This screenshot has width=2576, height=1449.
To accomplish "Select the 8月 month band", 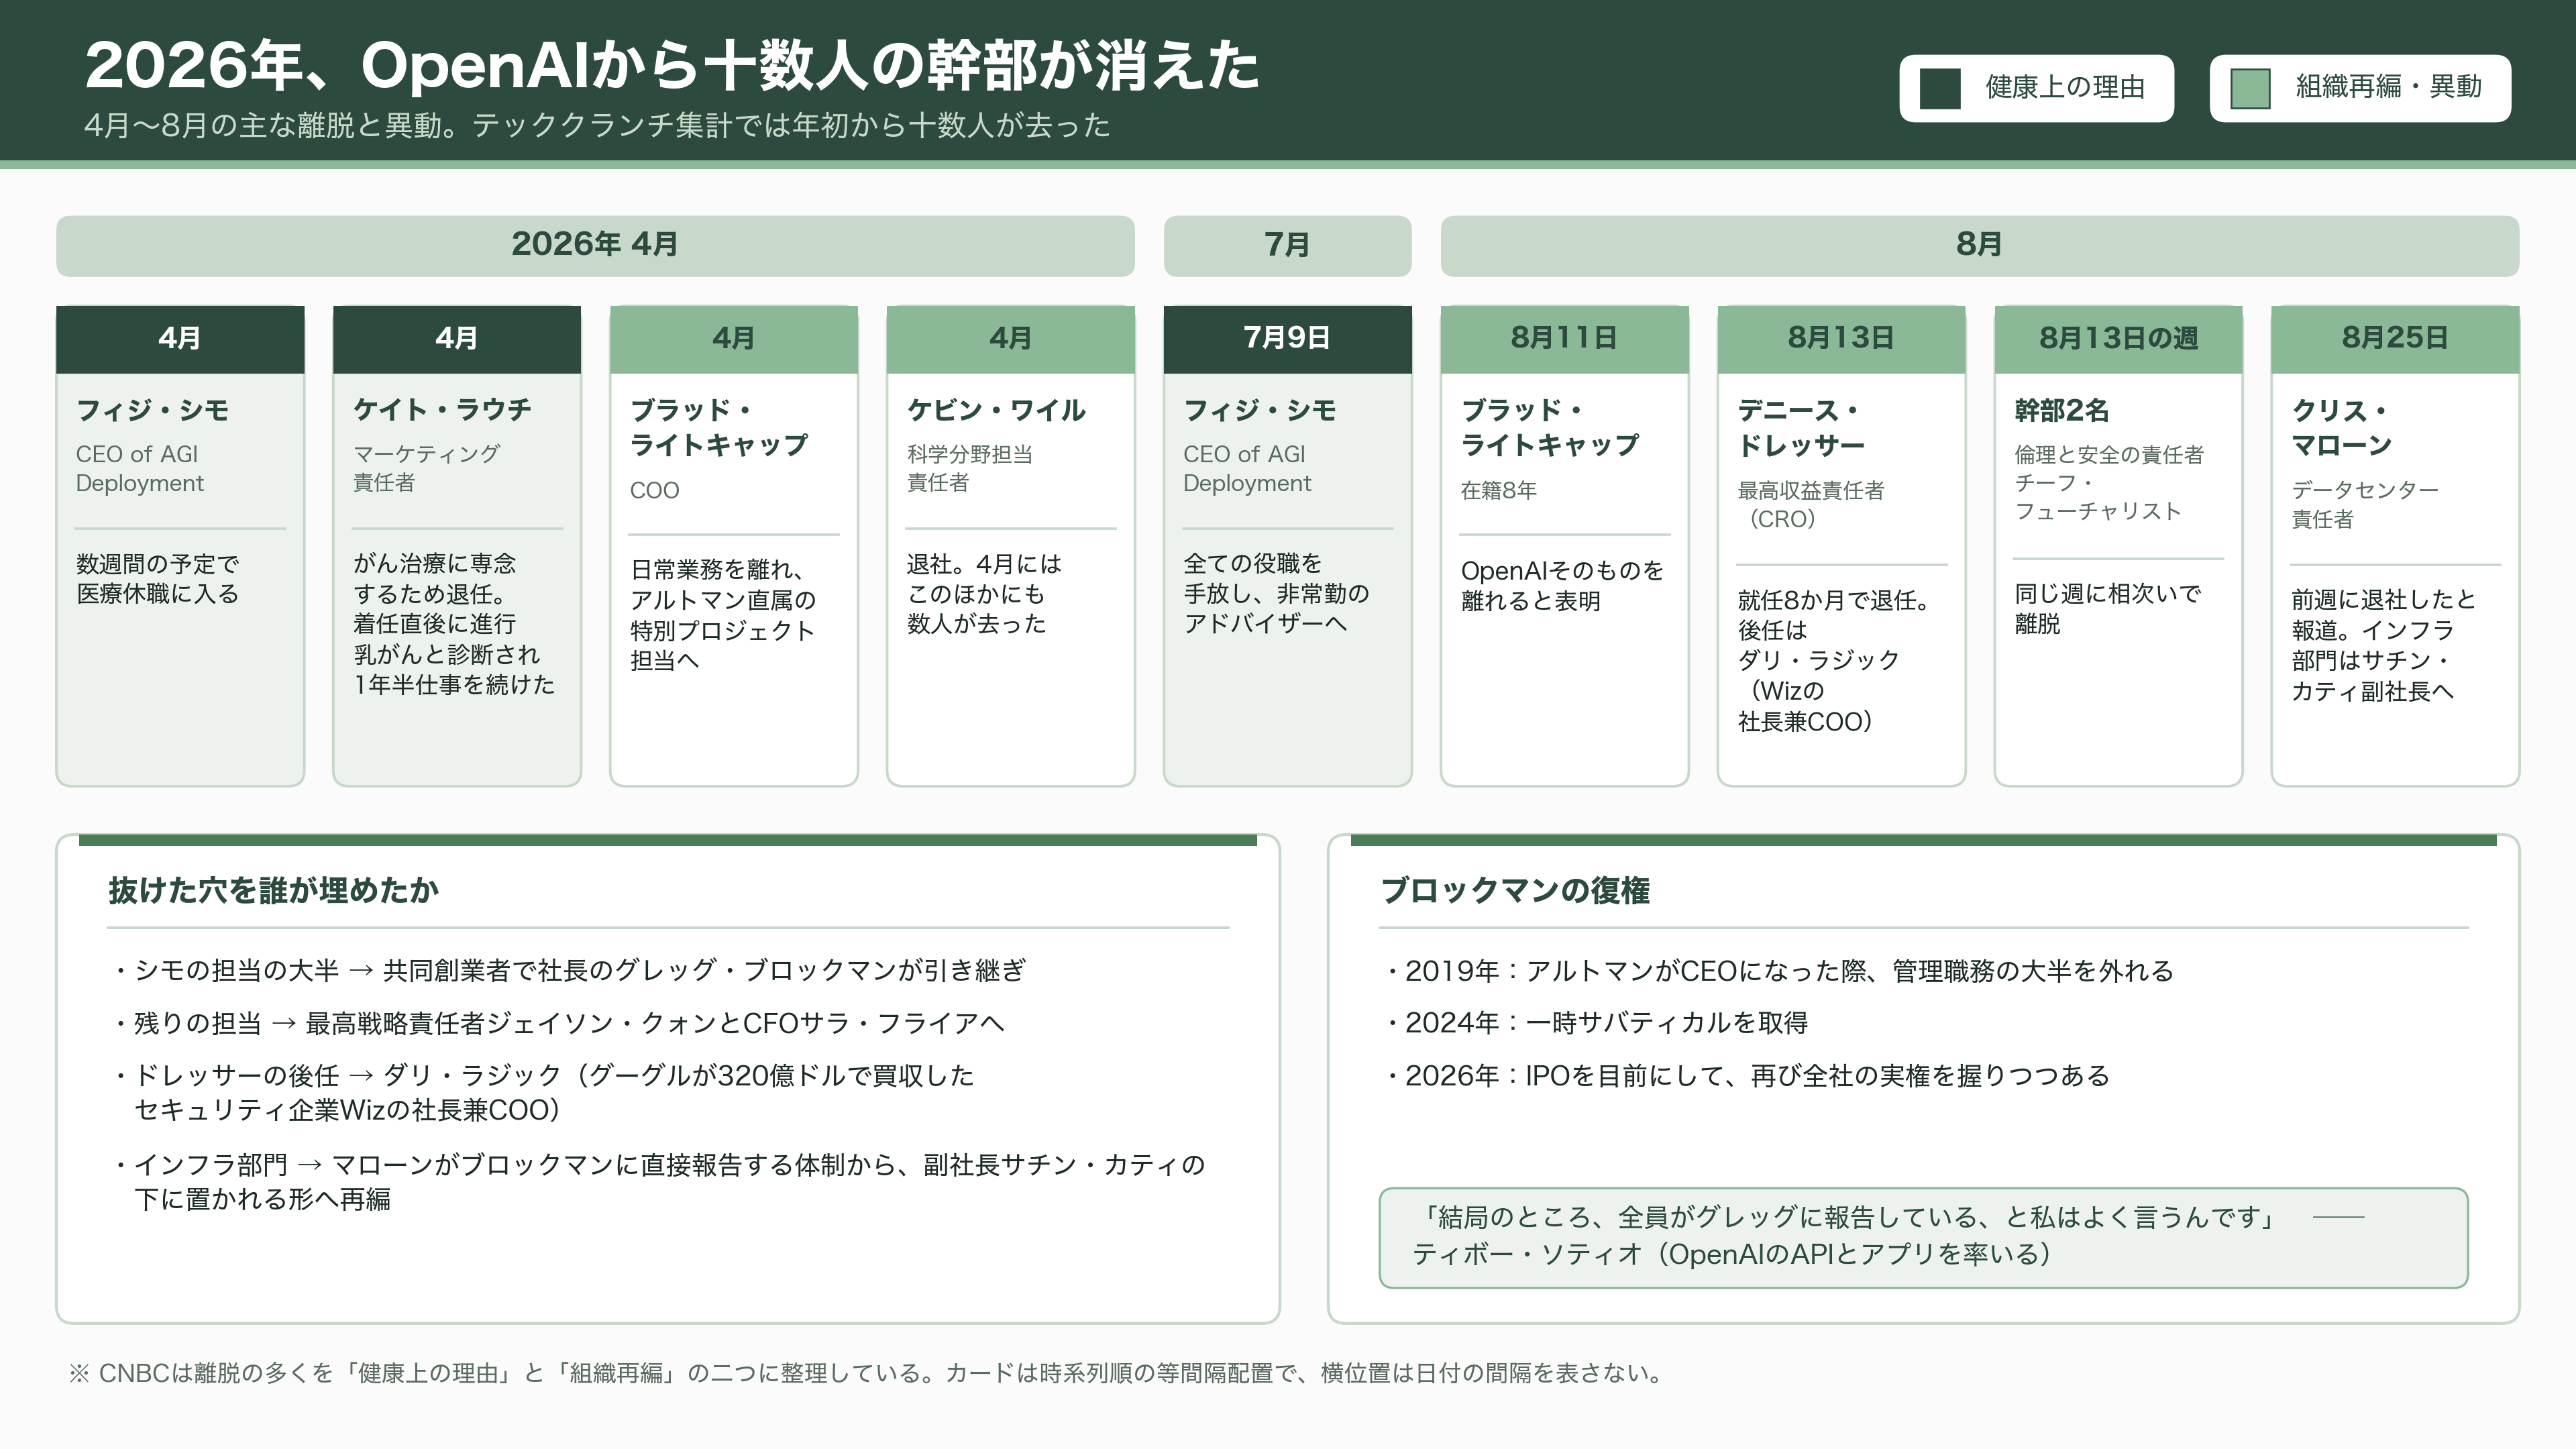I will [1979, 245].
